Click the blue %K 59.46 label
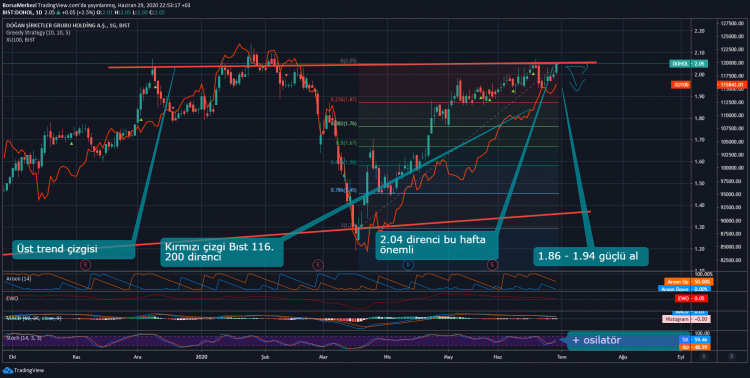This screenshot has width=750, height=378. 694,339
